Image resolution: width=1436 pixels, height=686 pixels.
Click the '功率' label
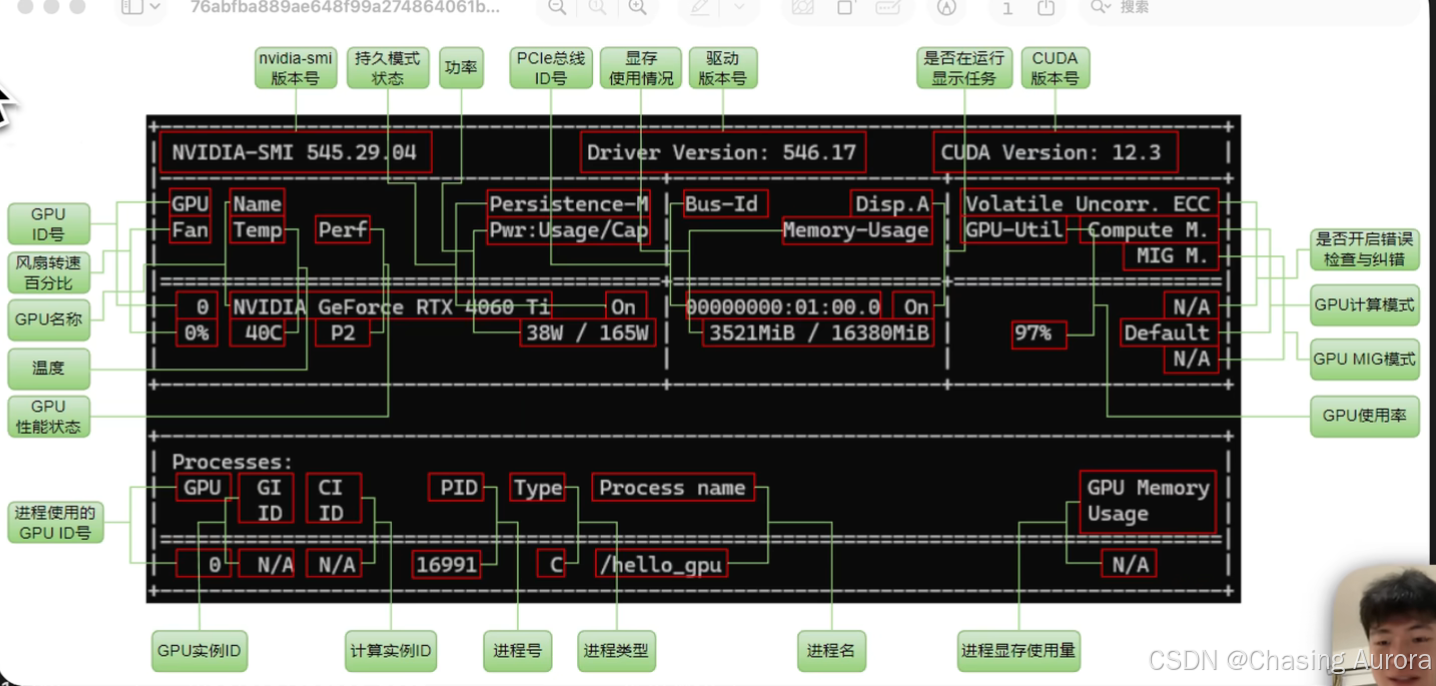tap(461, 68)
